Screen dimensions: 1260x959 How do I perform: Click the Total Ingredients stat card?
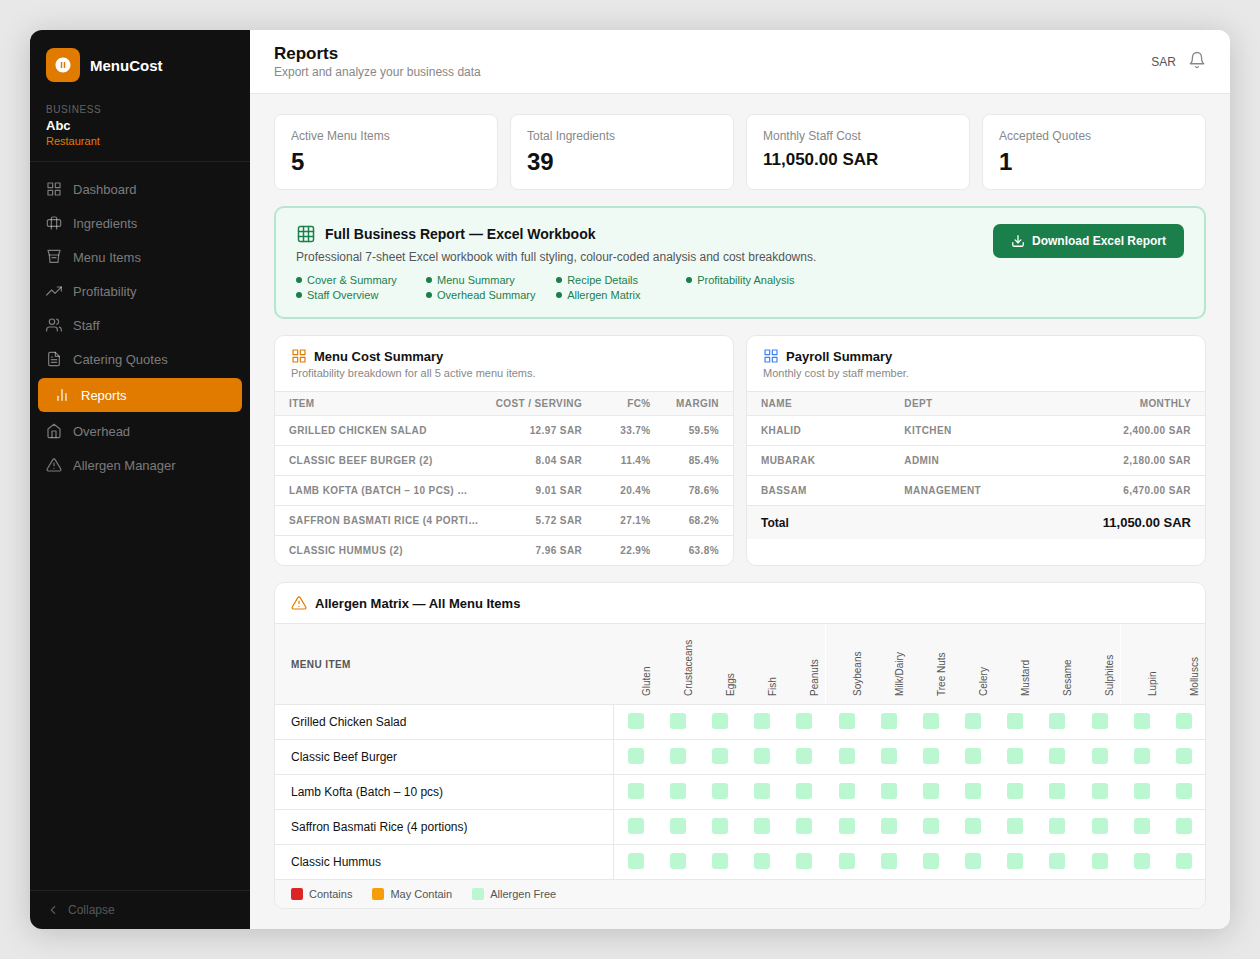click(x=622, y=152)
